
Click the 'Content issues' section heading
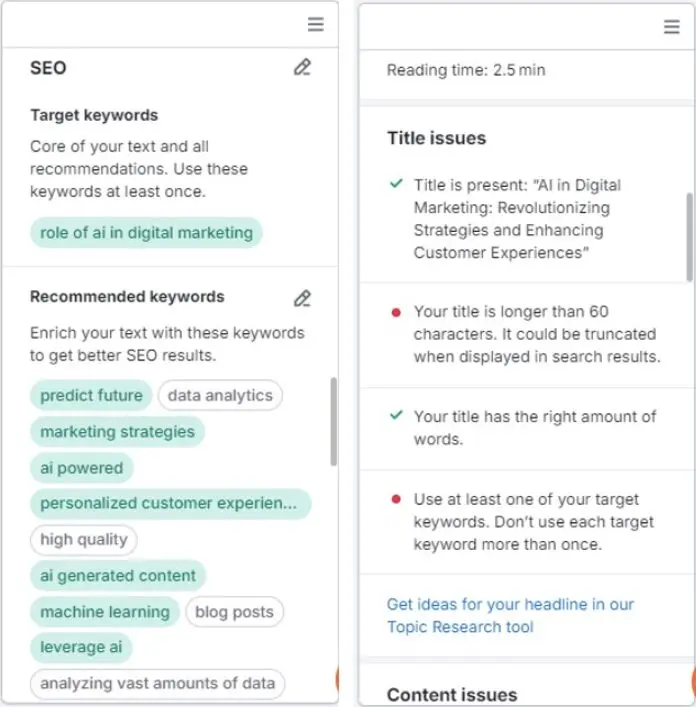(x=452, y=695)
